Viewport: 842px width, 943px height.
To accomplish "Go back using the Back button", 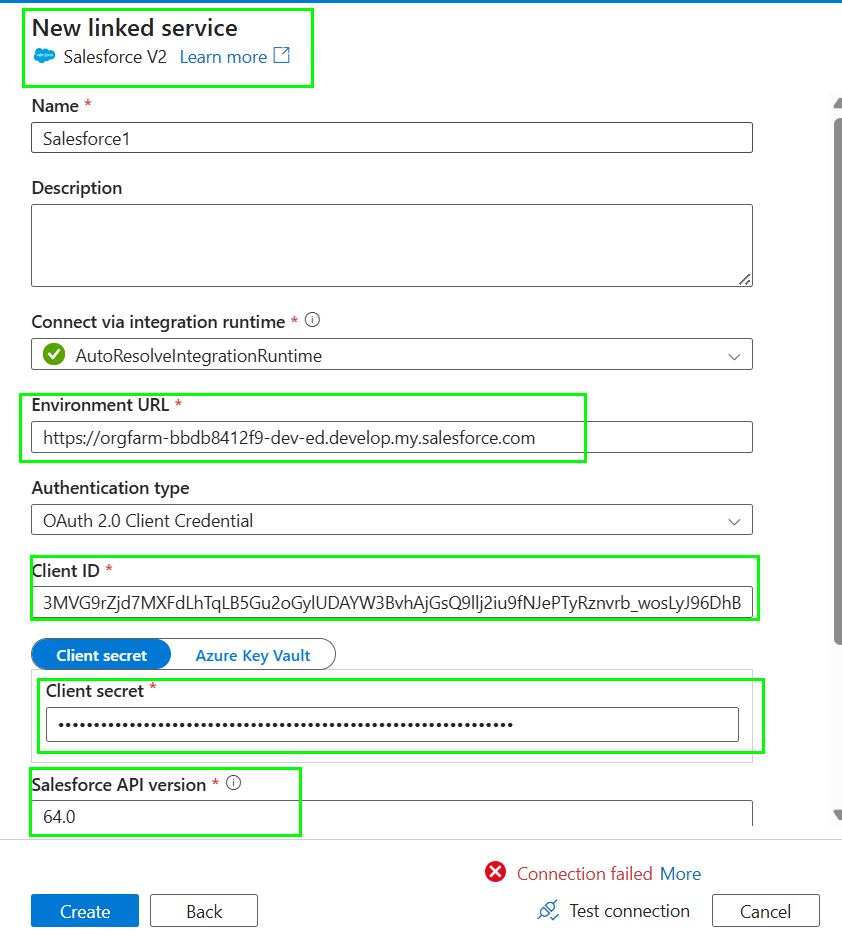I will (204, 911).
